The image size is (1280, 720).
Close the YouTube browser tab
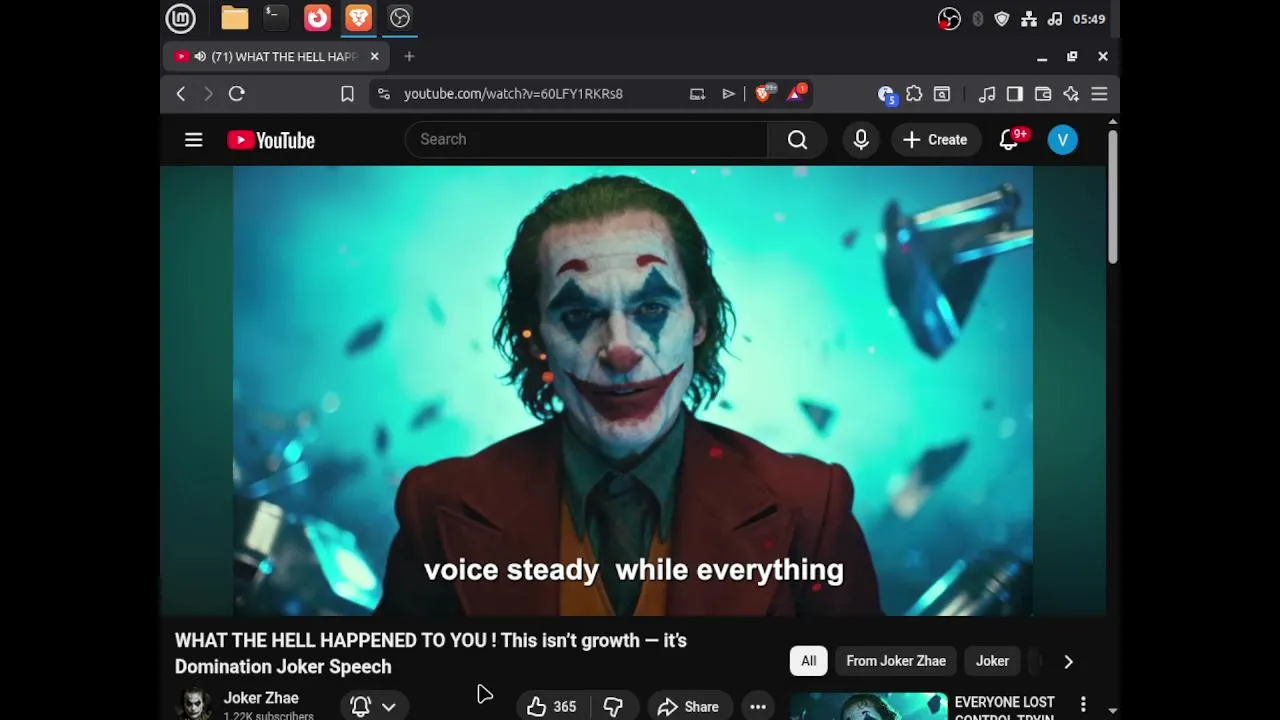pyautogui.click(x=374, y=57)
